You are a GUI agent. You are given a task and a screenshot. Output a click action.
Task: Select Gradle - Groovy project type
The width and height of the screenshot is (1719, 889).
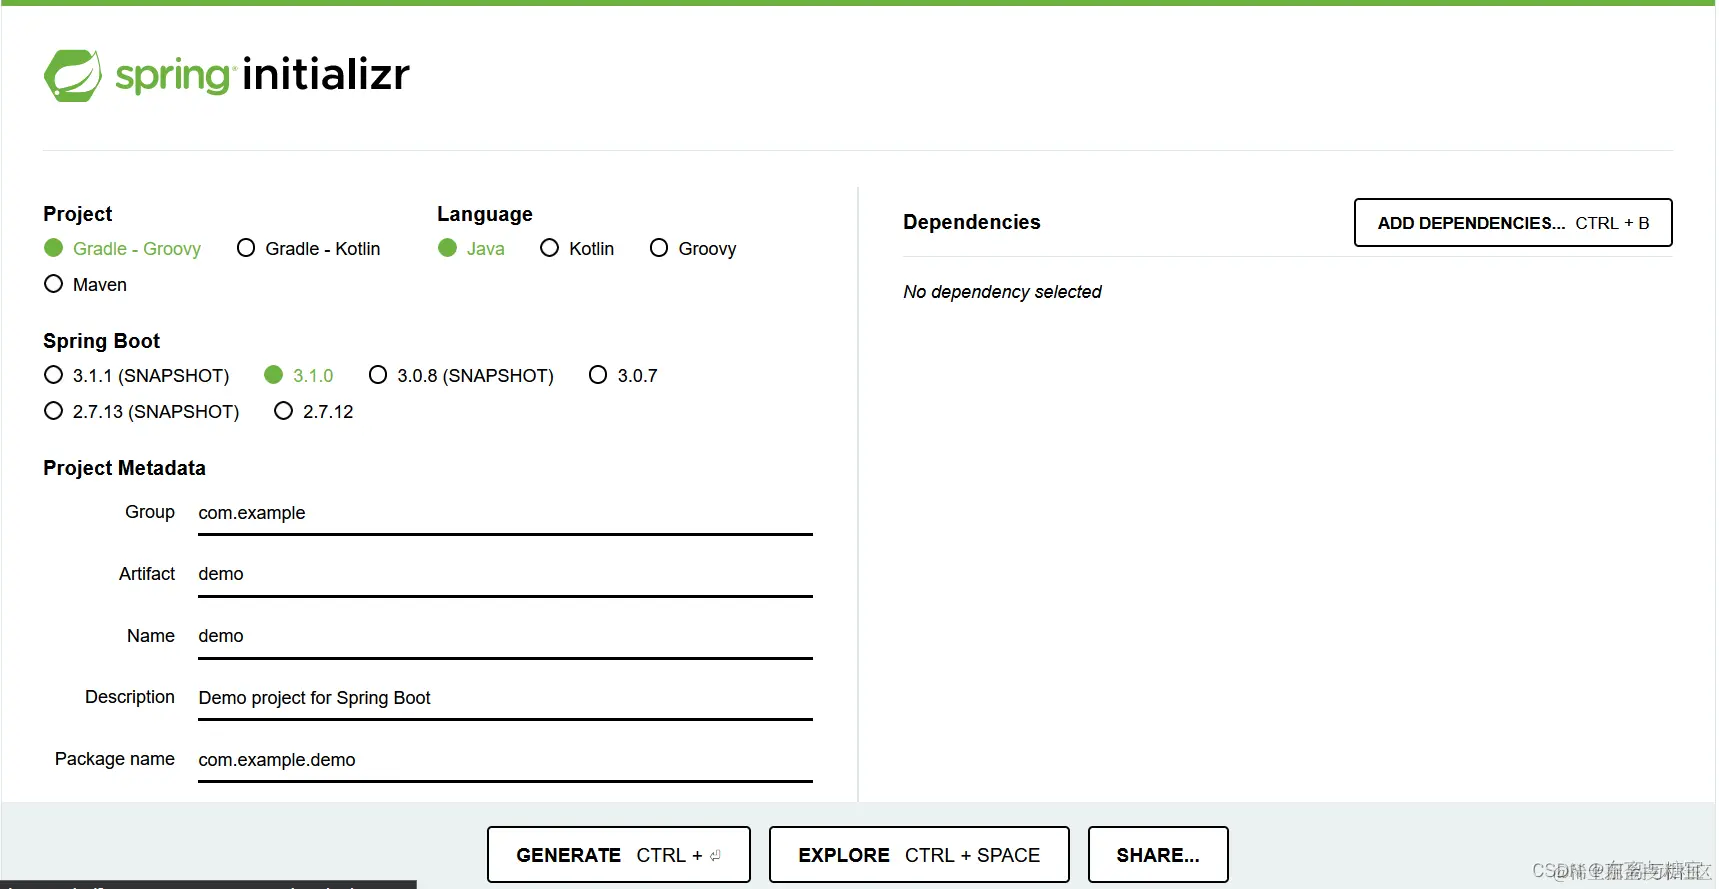pos(123,248)
